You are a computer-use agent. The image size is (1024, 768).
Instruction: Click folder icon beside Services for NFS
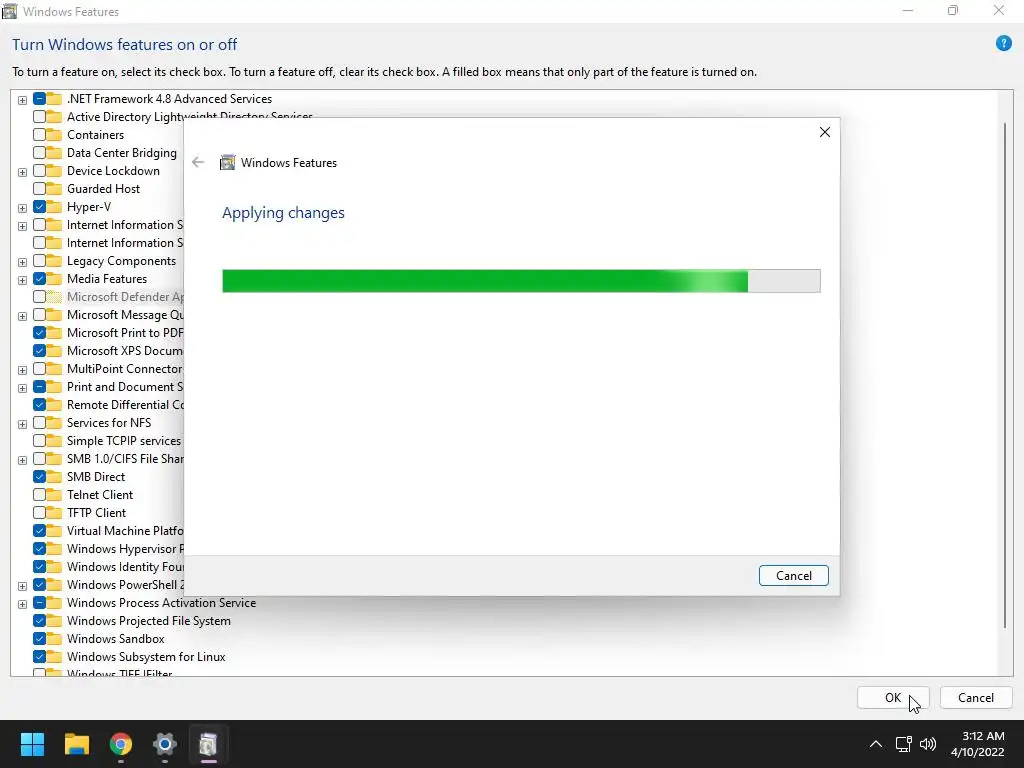point(54,423)
